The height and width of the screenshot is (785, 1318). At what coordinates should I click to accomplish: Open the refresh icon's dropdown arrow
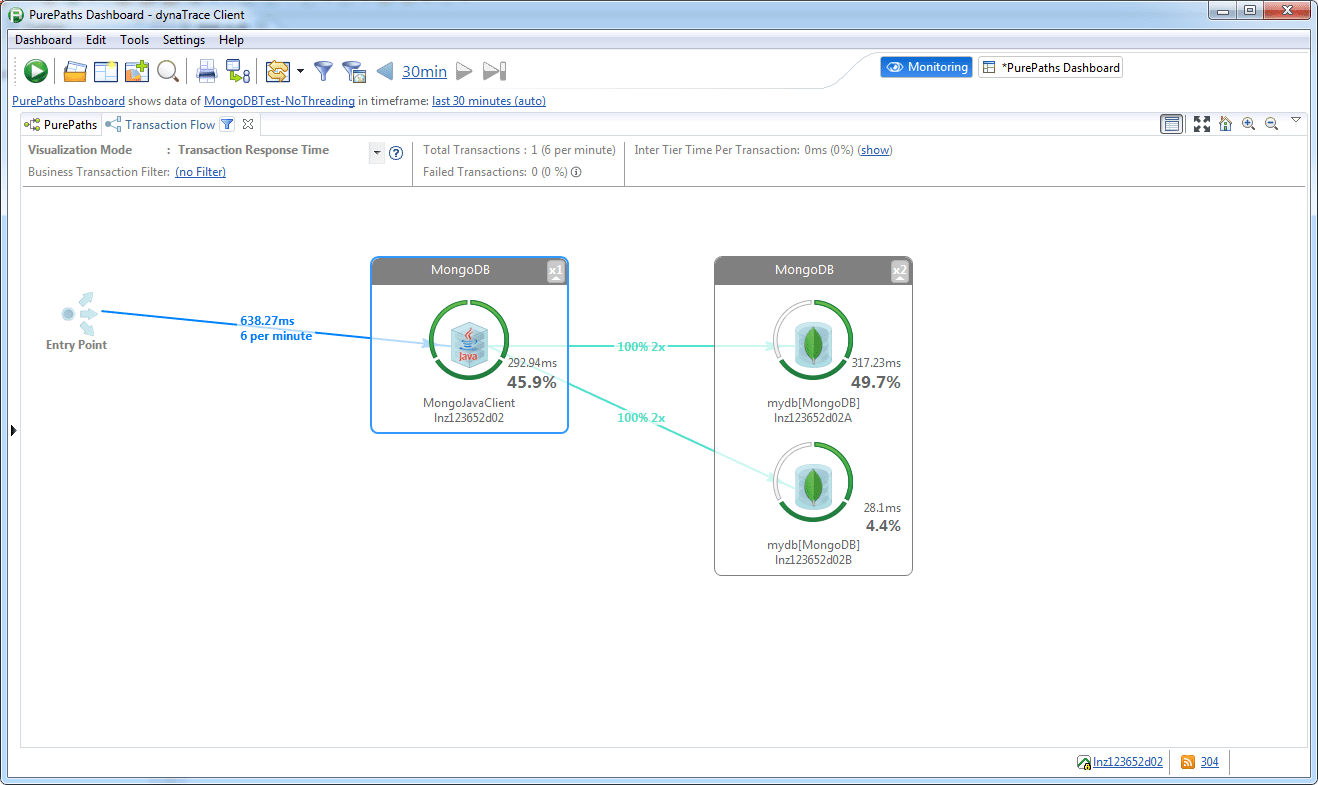pos(300,72)
